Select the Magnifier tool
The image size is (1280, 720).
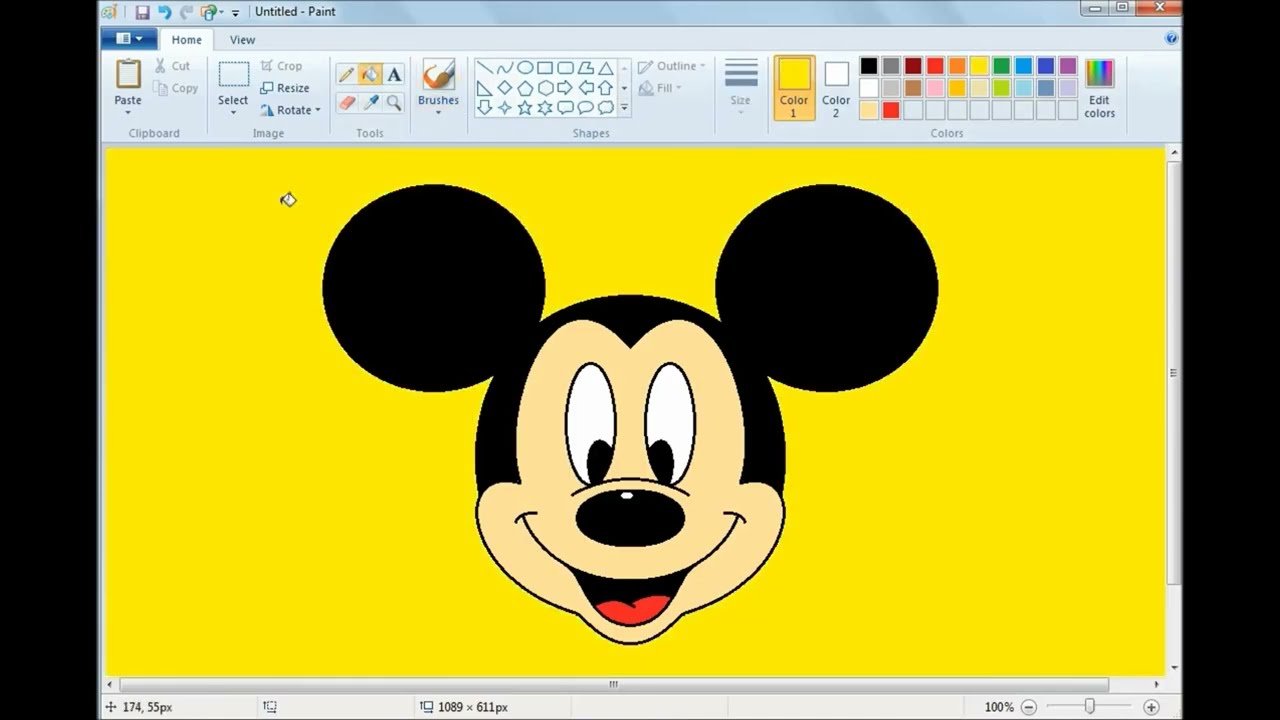[x=394, y=102]
